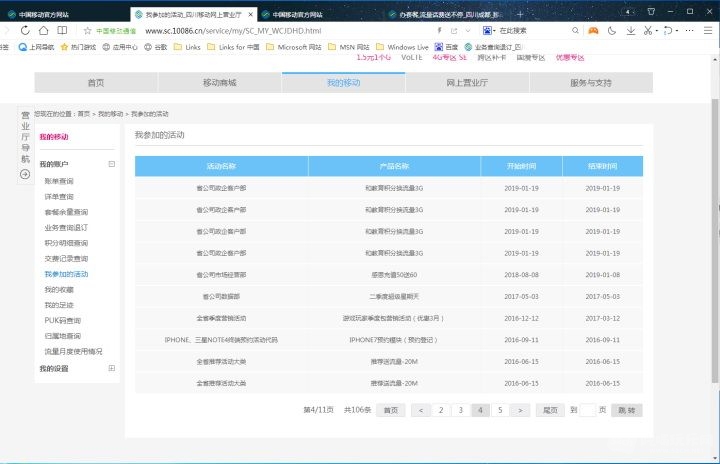This screenshot has width=720, height=464.
Task: Go to page 5 of results
Action: click(500, 410)
